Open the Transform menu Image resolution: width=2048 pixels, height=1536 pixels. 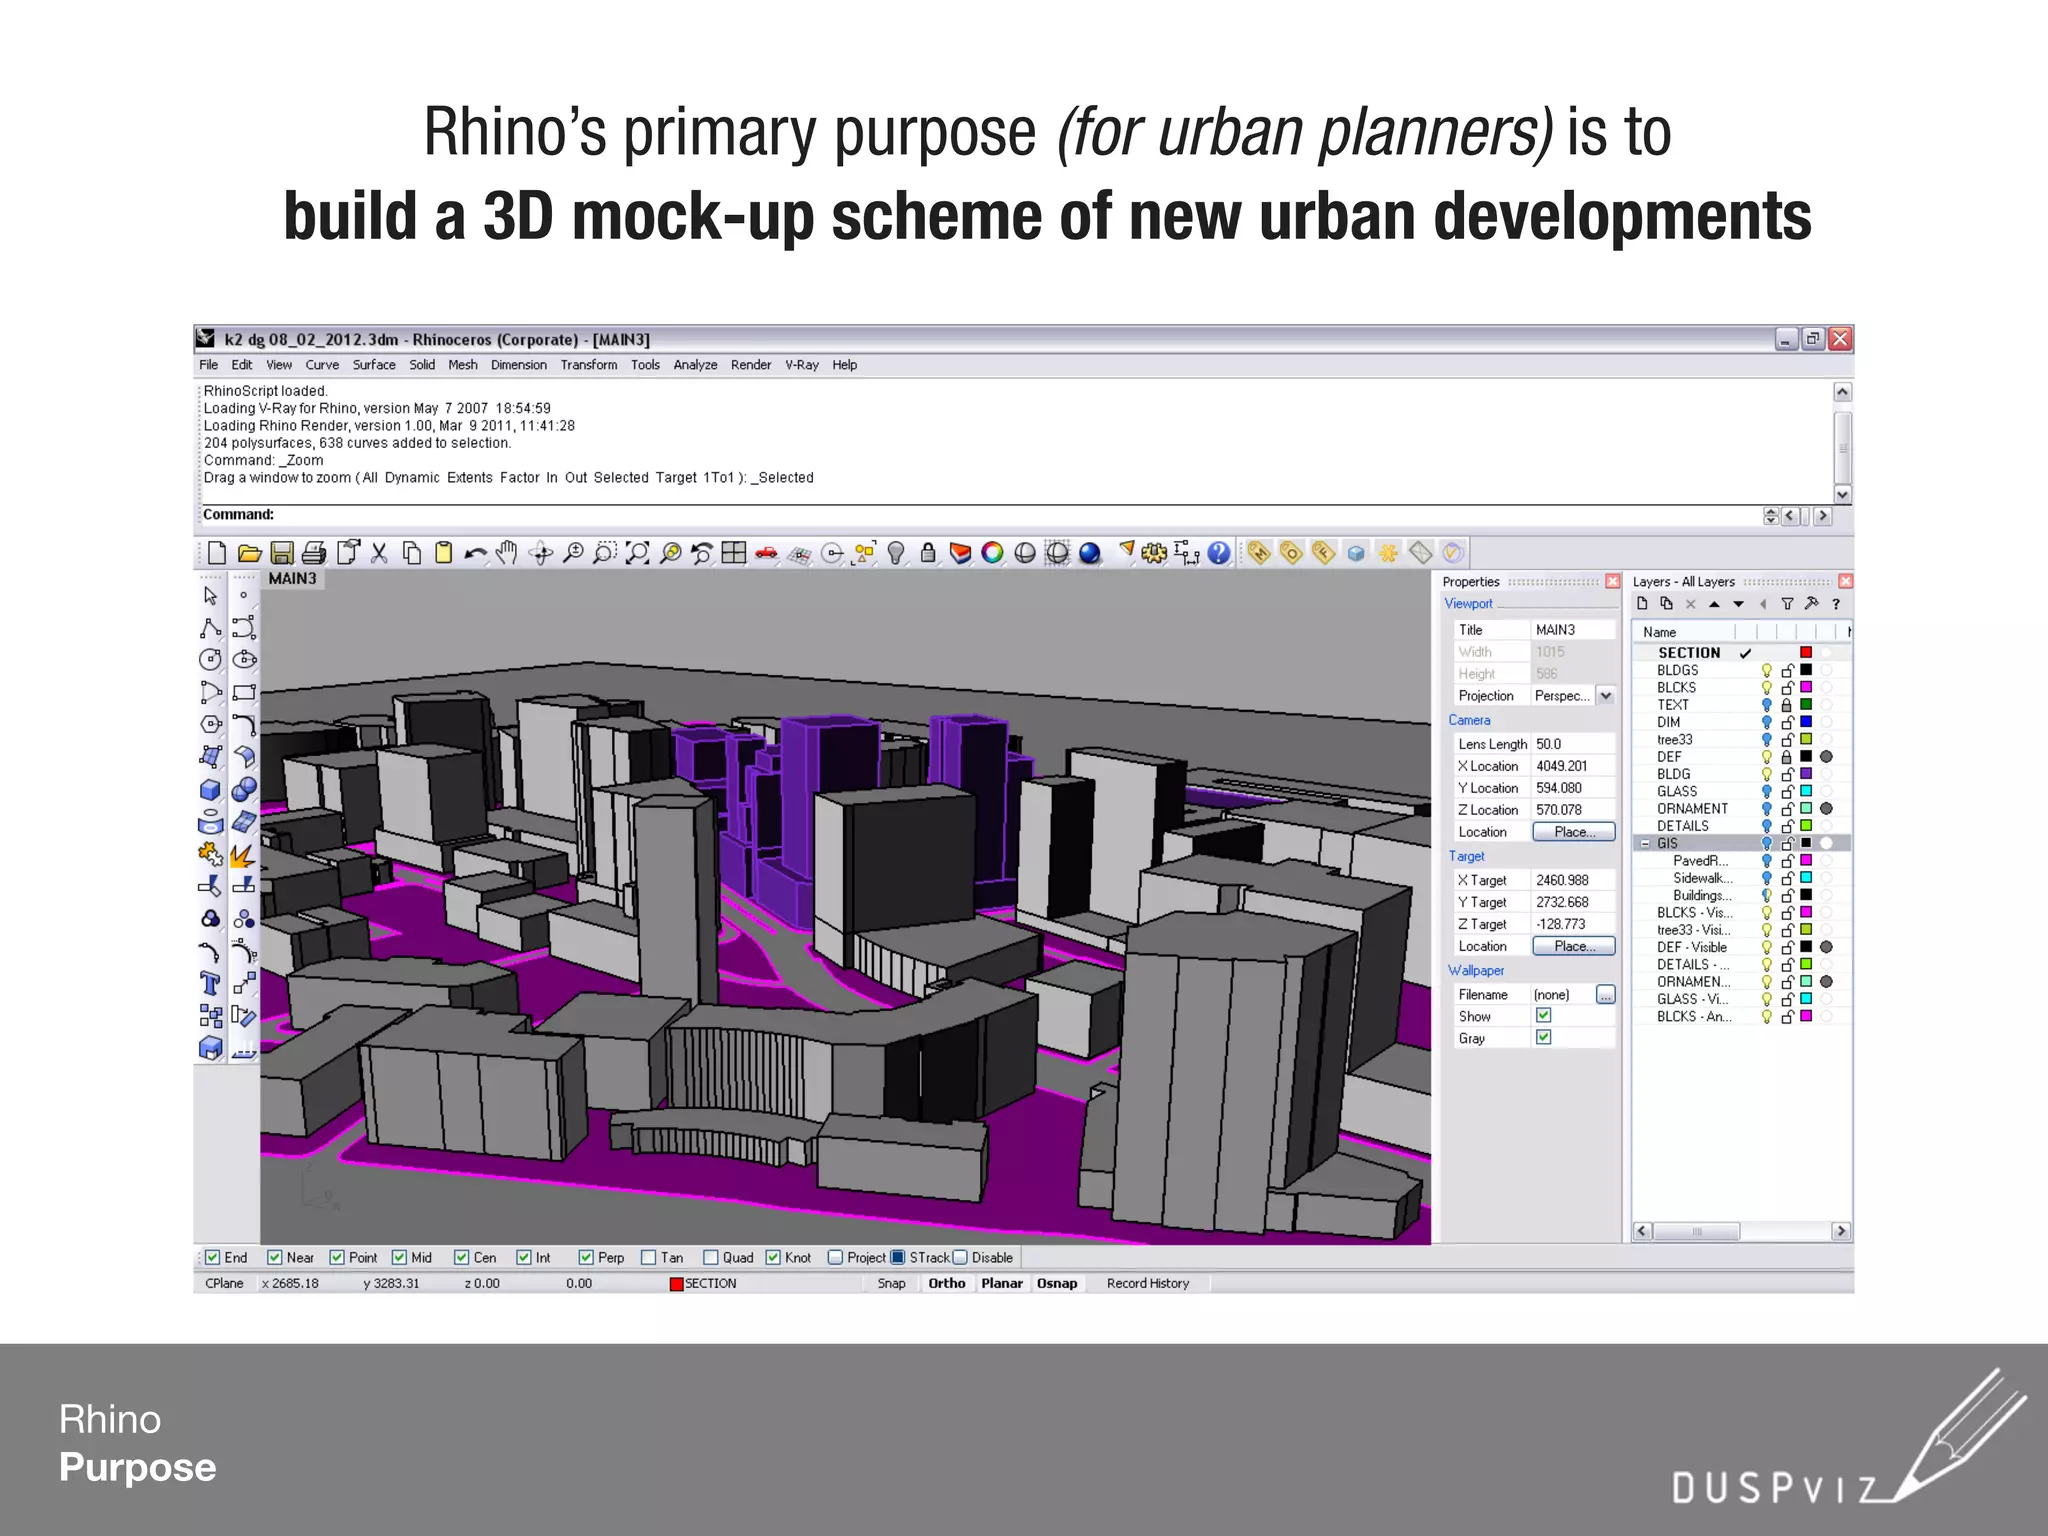[589, 365]
